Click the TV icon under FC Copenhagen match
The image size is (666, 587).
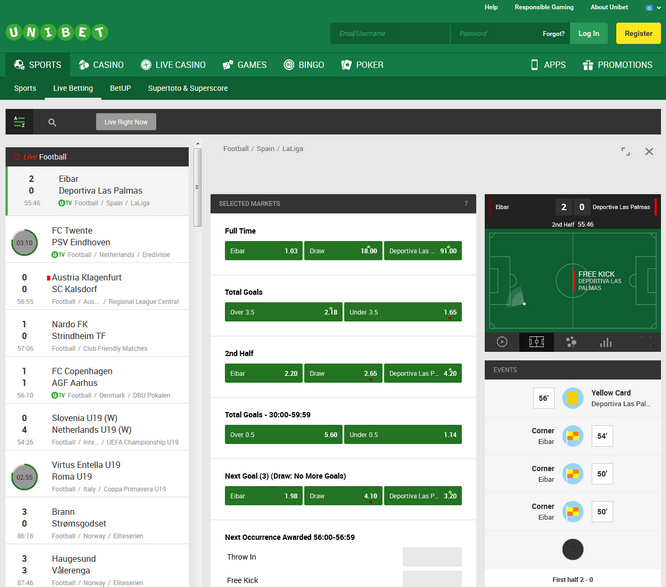tap(58, 395)
